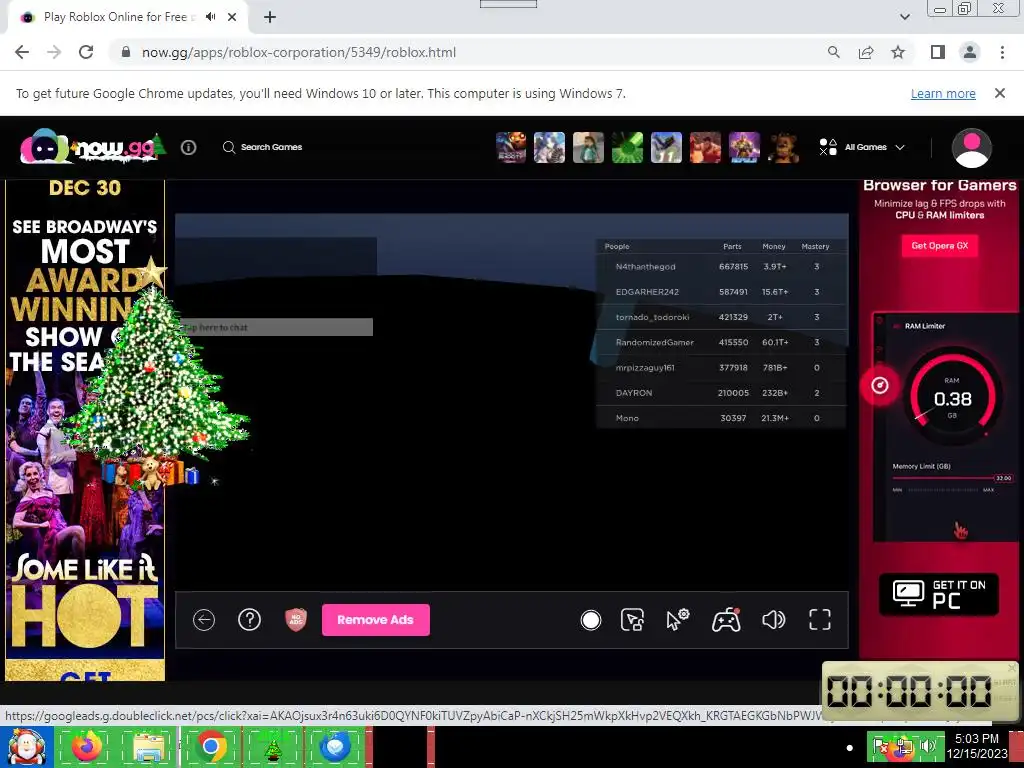The width and height of the screenshot is (1024, 768).
Task: Open the taskbar clock and date
Action: coord(977,746)
